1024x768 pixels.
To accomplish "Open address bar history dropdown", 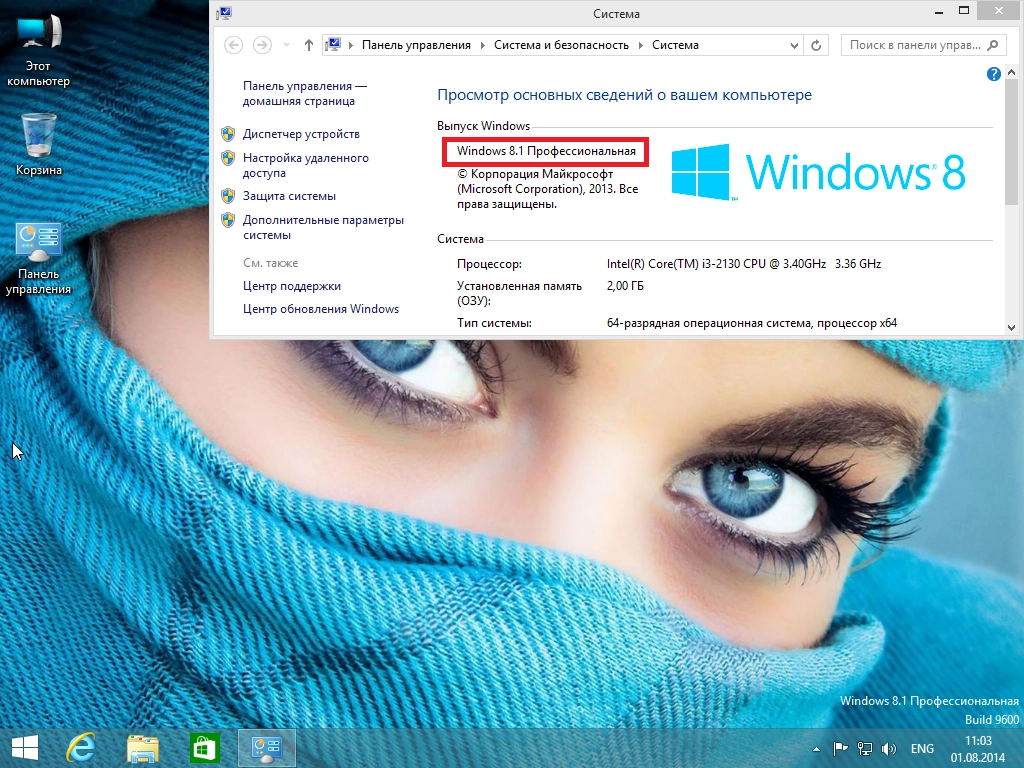I will (x=794, y=45).
